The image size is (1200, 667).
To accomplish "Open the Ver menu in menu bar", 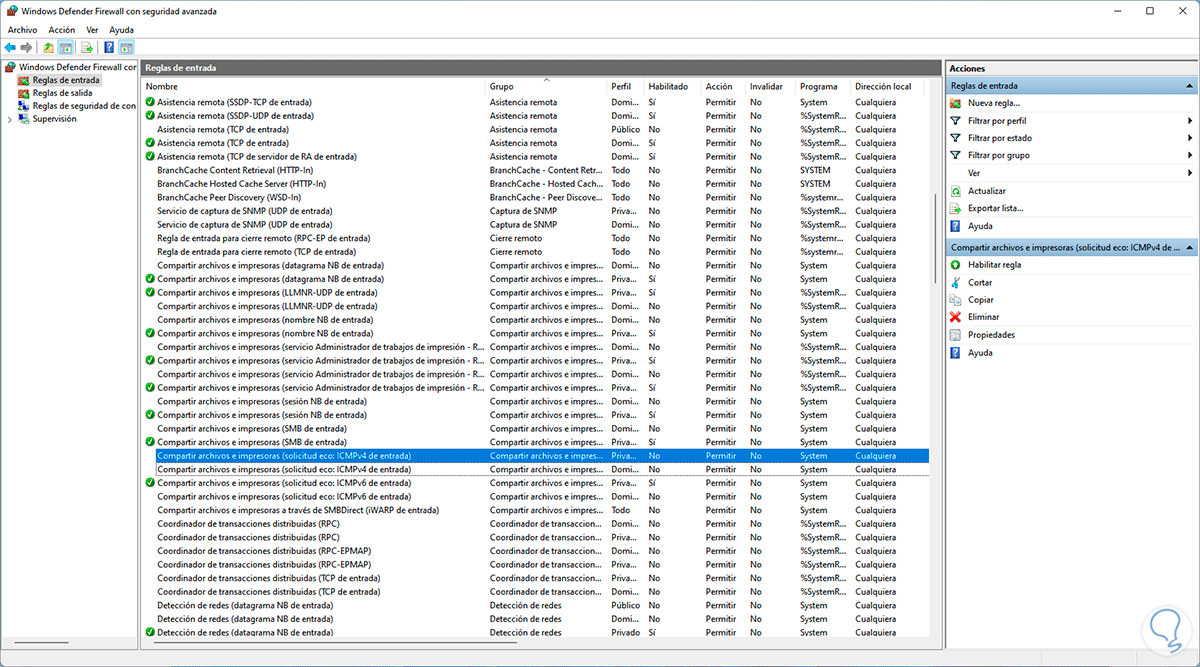I will point(92,30).
